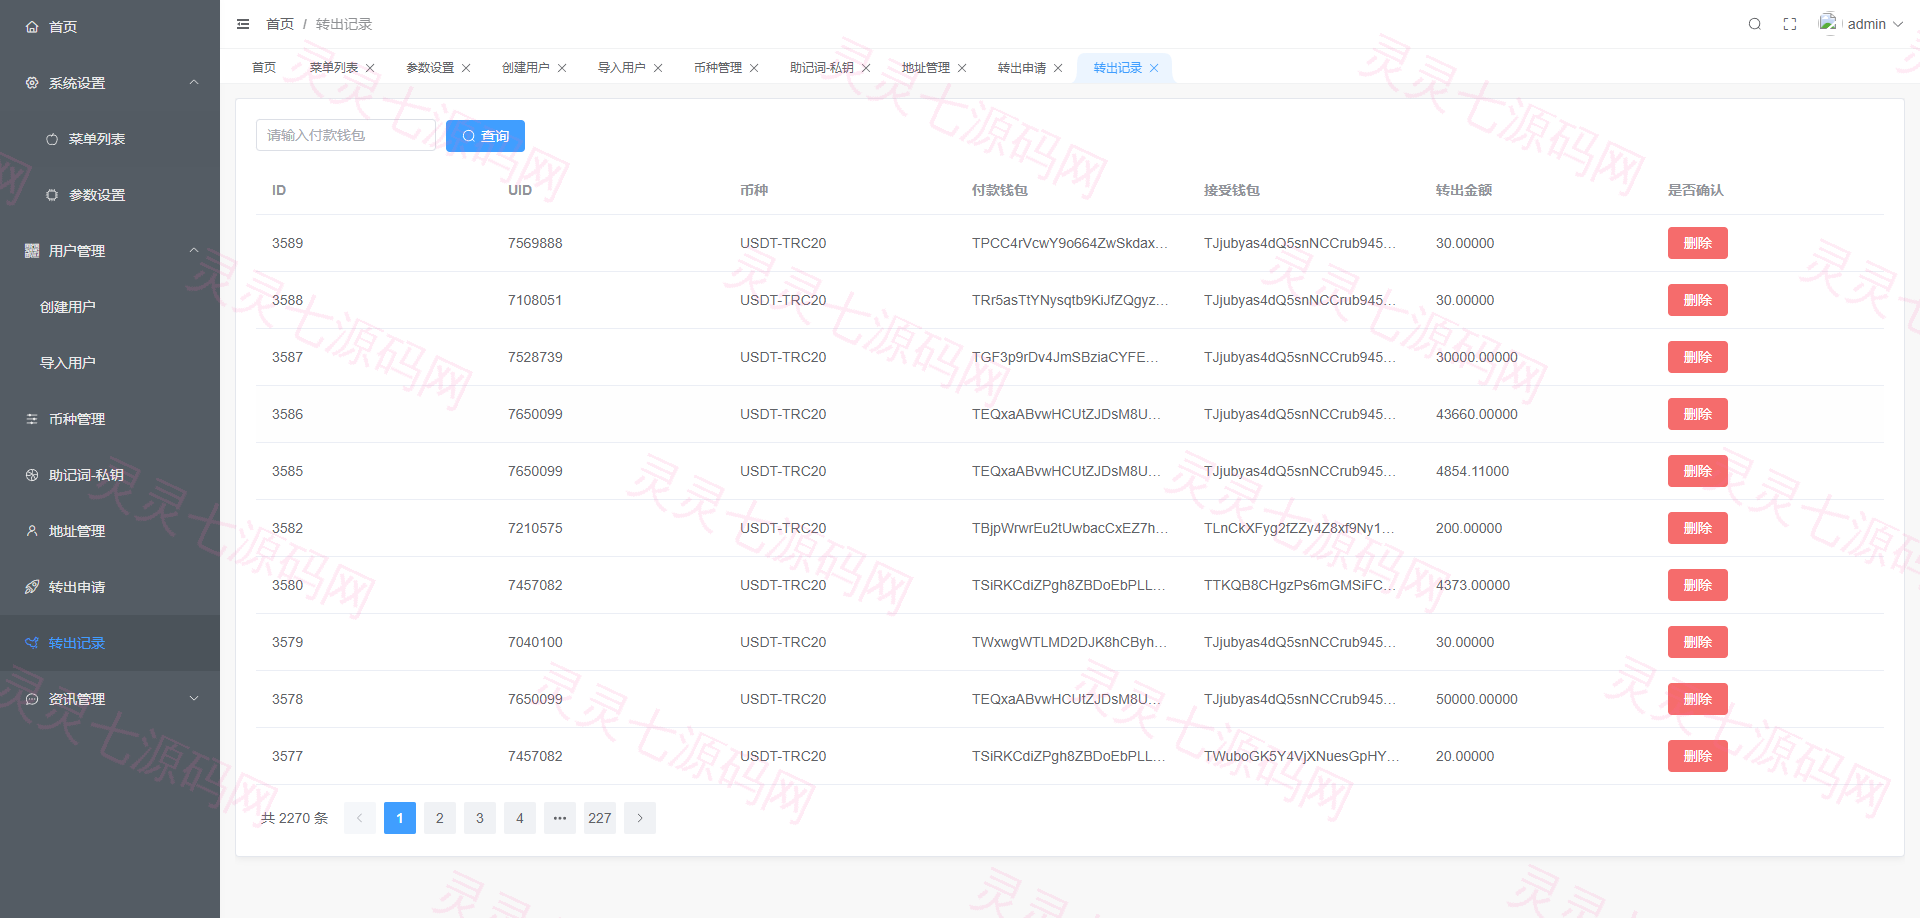
Task: Delete record ID 3587
Action: click(x=1697, y=357)
